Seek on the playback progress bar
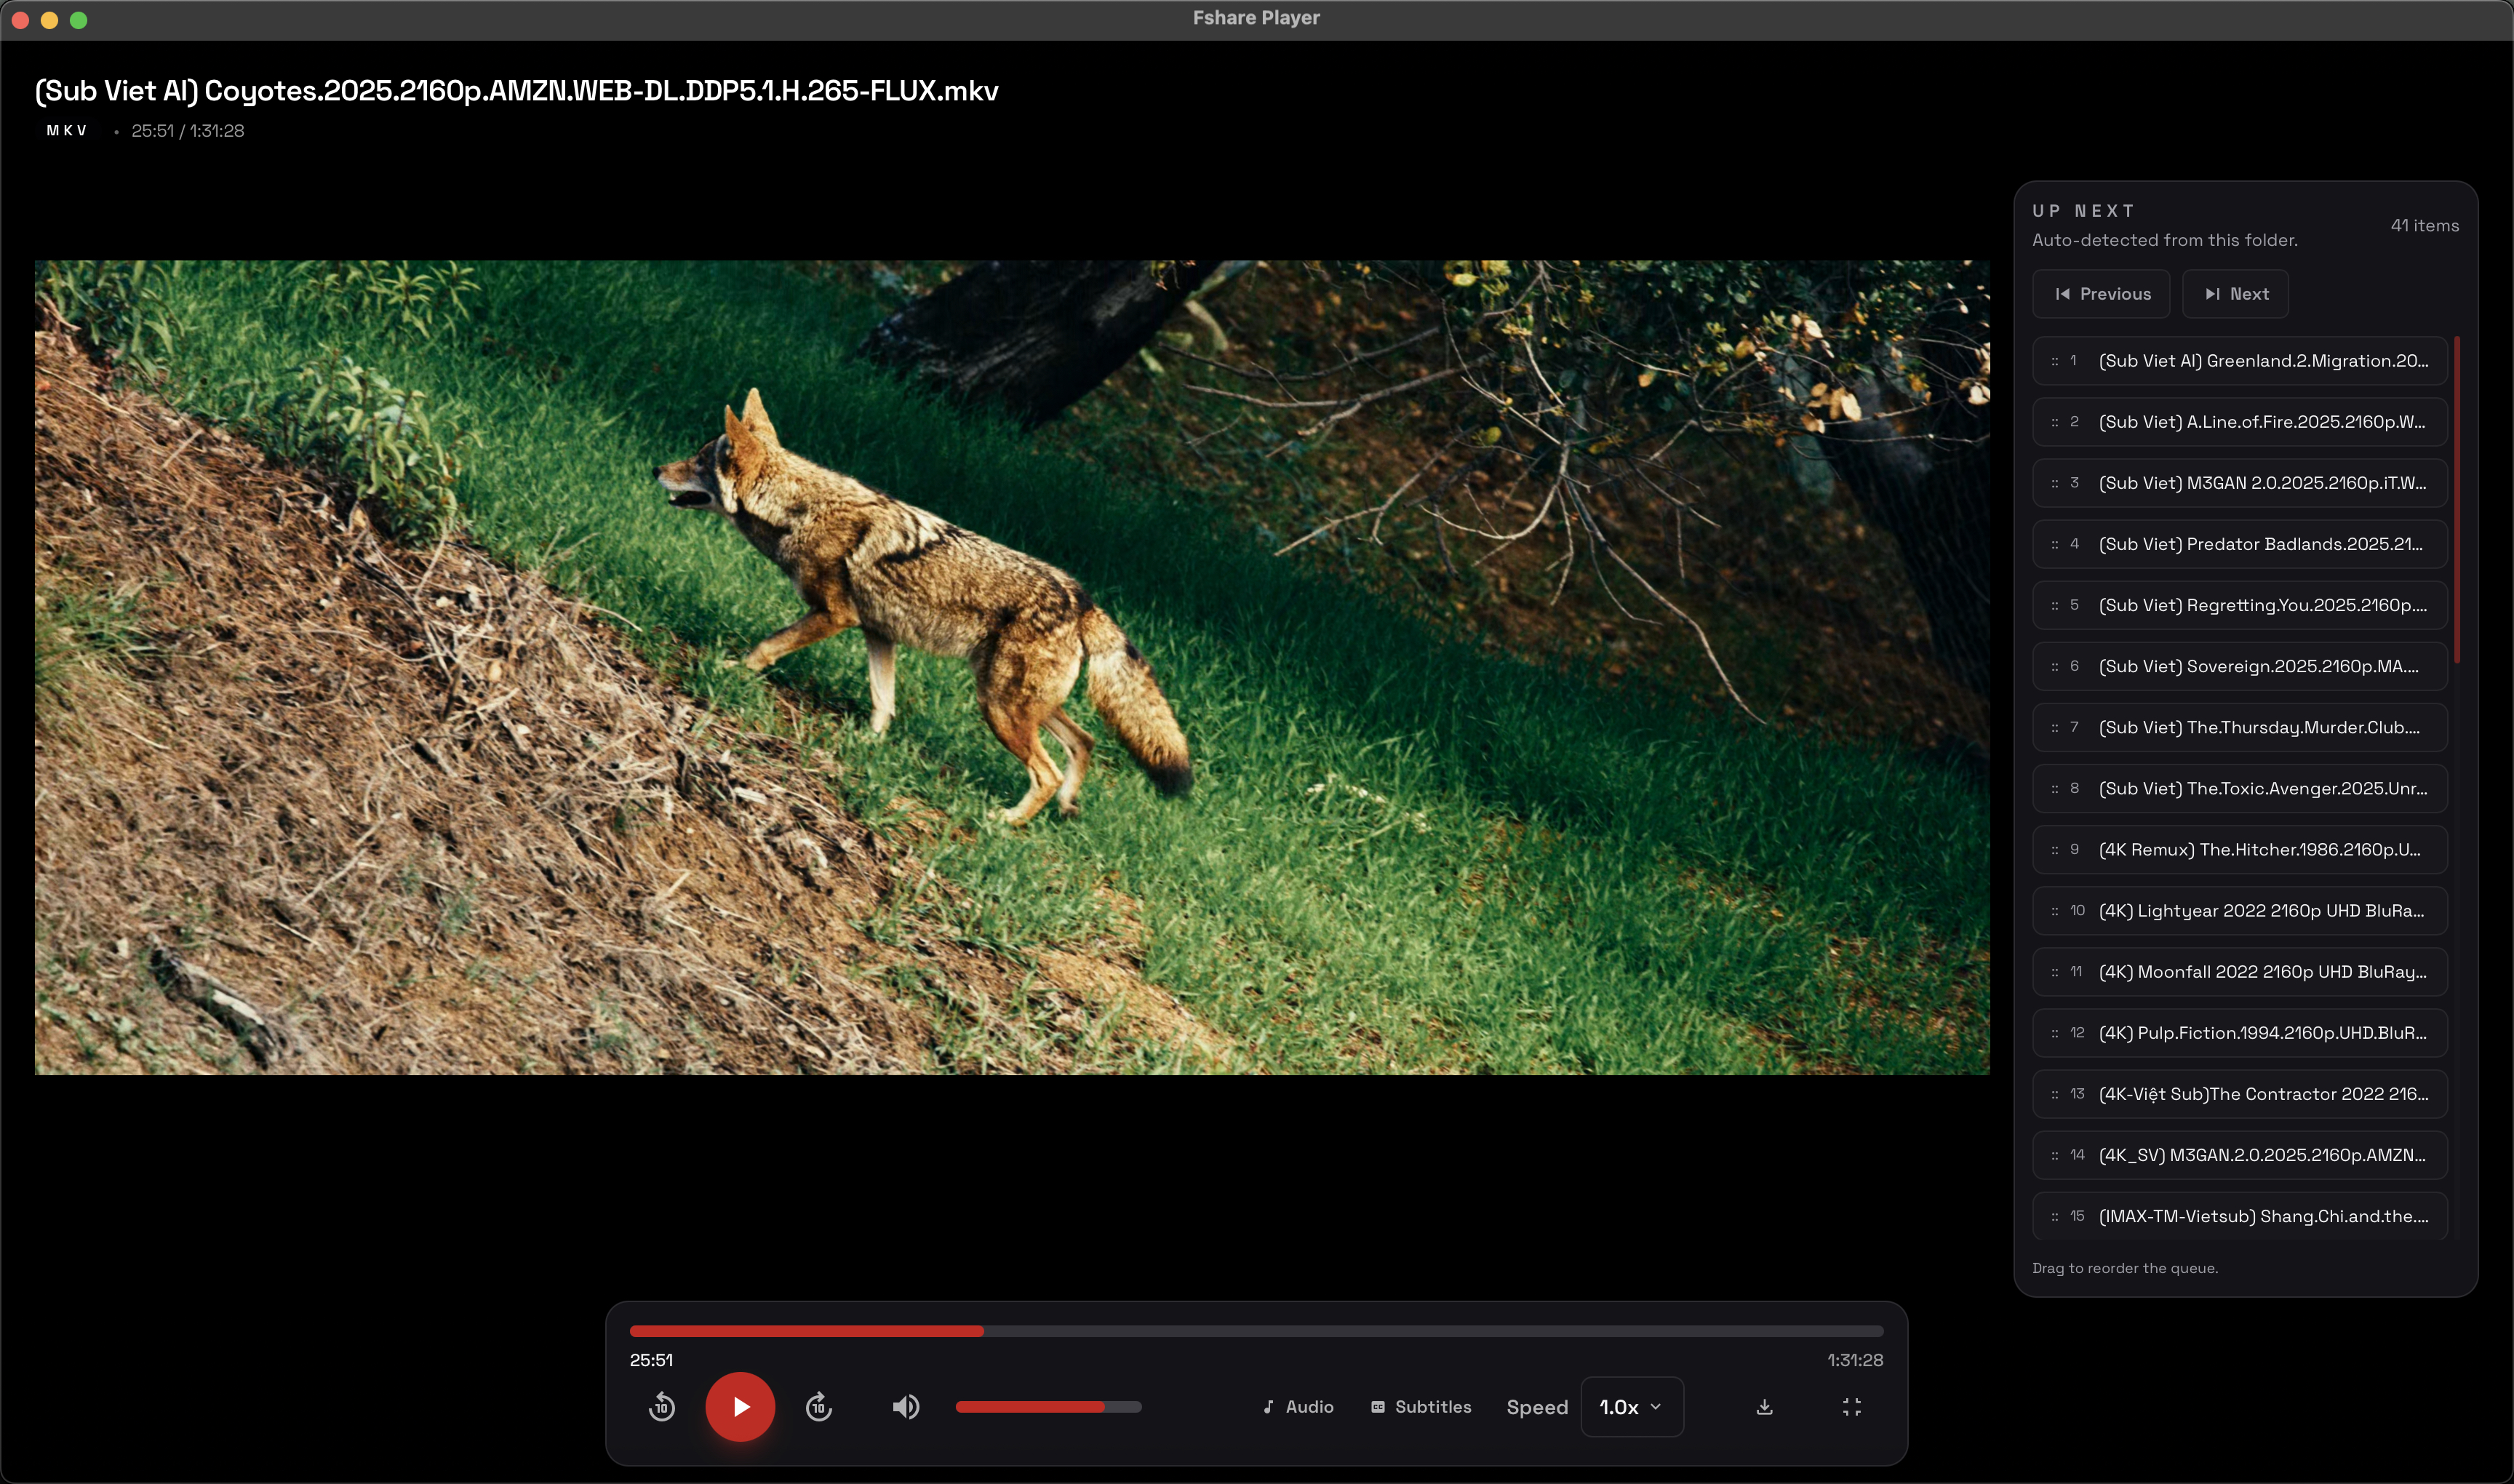Screen dimensions: 2514x1484 [x=1255, y=1331]
